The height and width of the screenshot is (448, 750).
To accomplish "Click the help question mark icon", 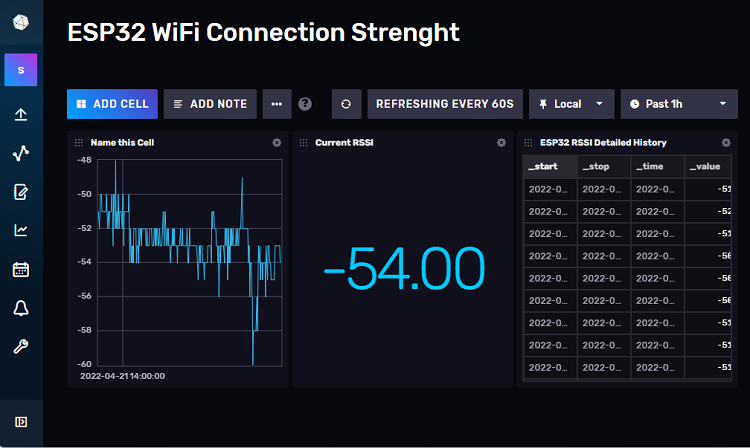I will pyautogui.click(x=305, y=104).
